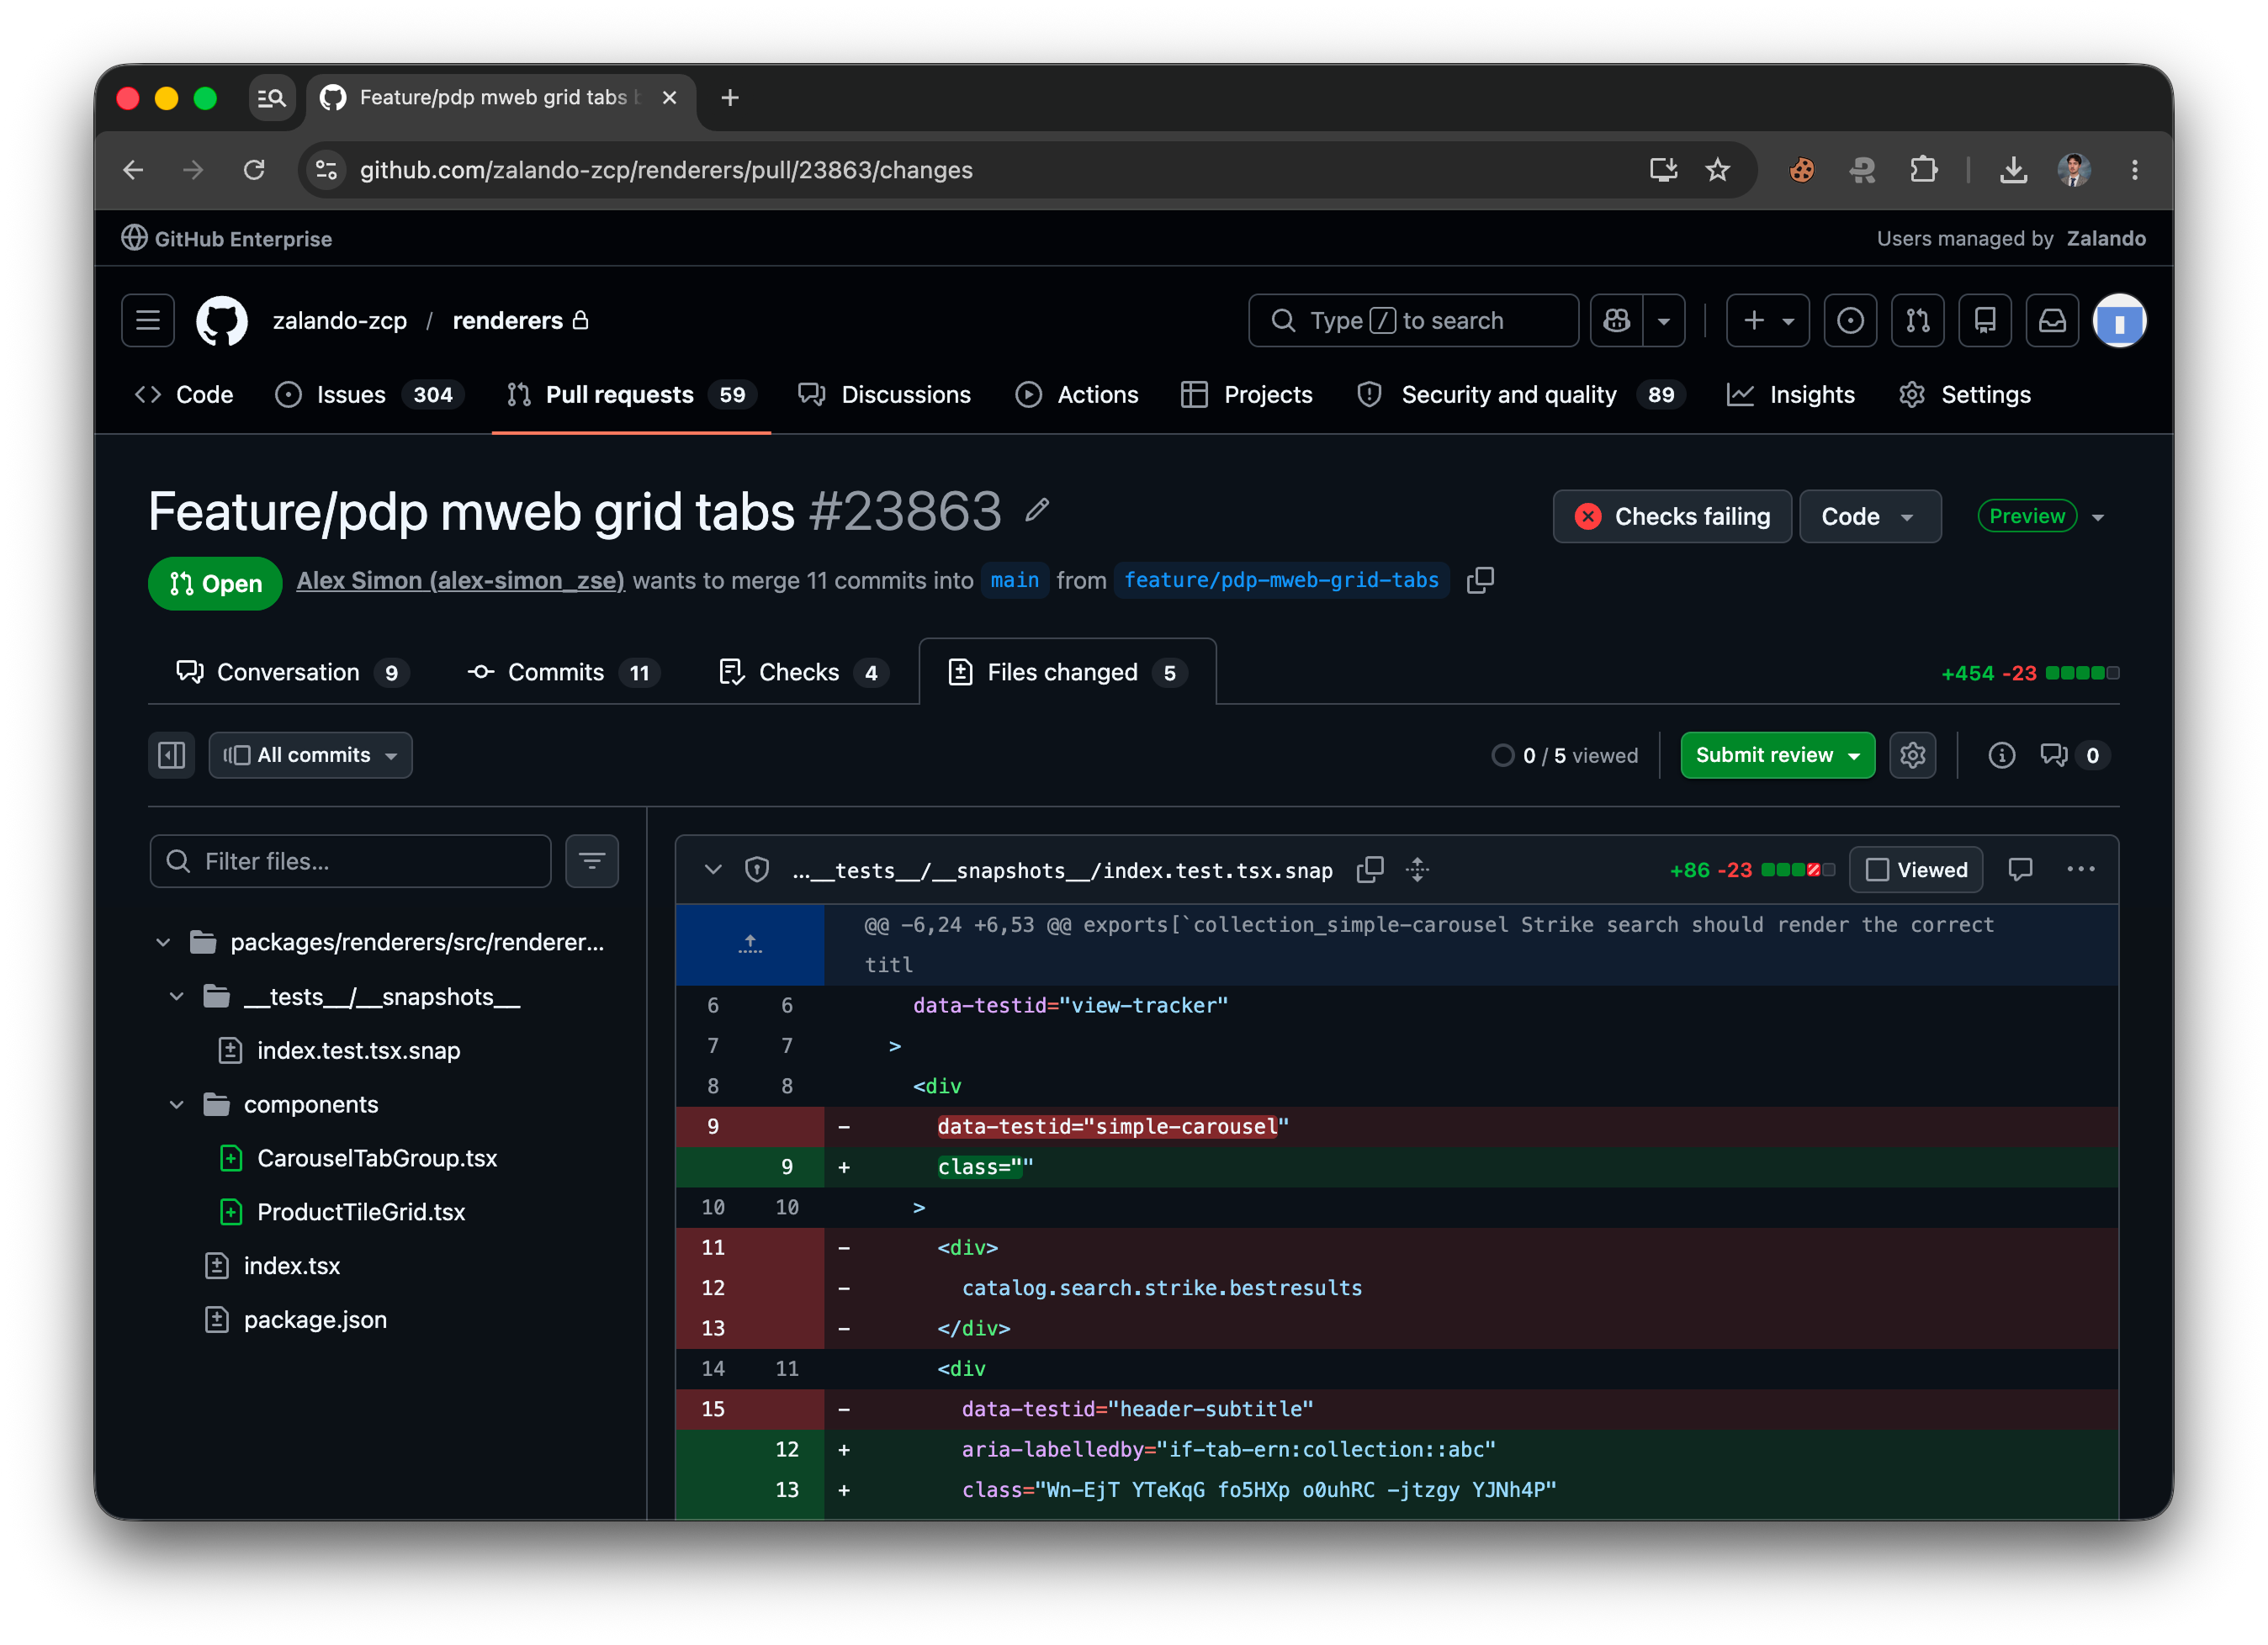Open the repository Settings tab
This screenshot has height=1645, width=2268.
(1965, 395)
